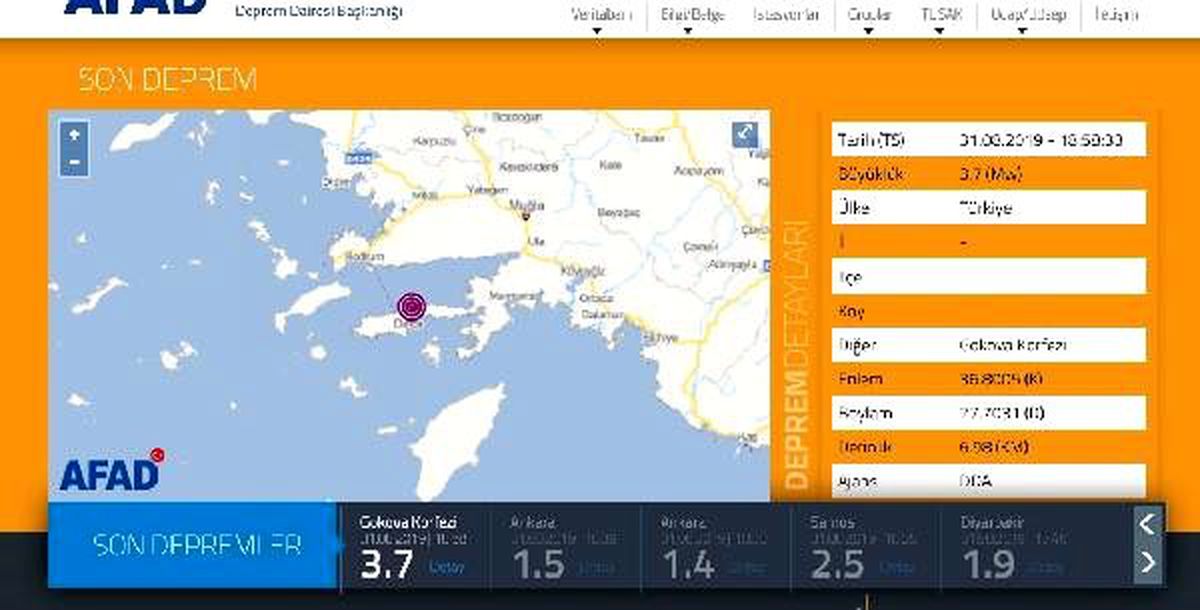
Task: Open the İletişim menu item
Action: [x=1115, y=15]
